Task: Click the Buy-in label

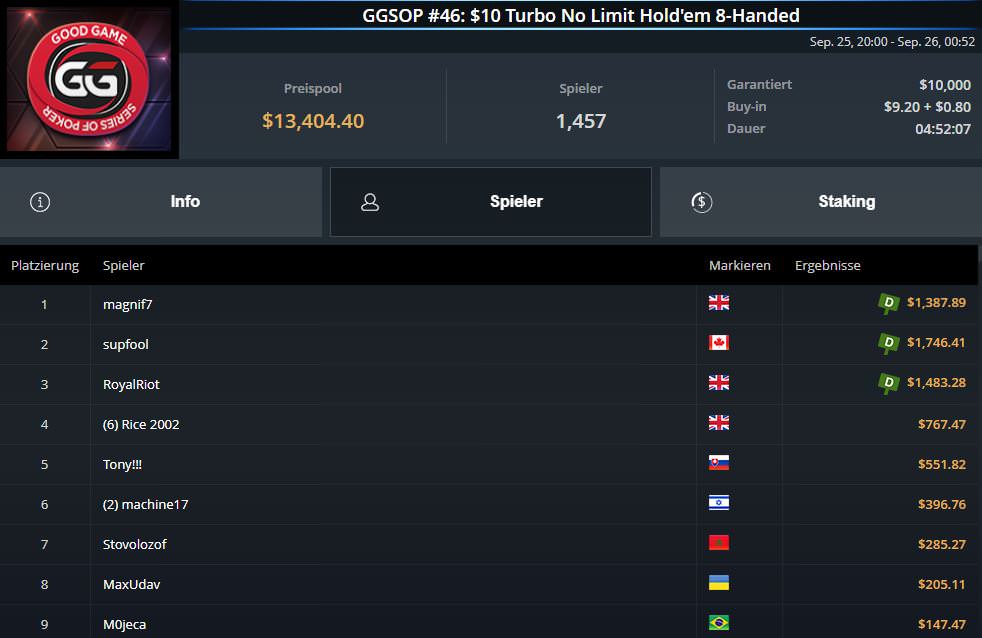Action: 747,106
